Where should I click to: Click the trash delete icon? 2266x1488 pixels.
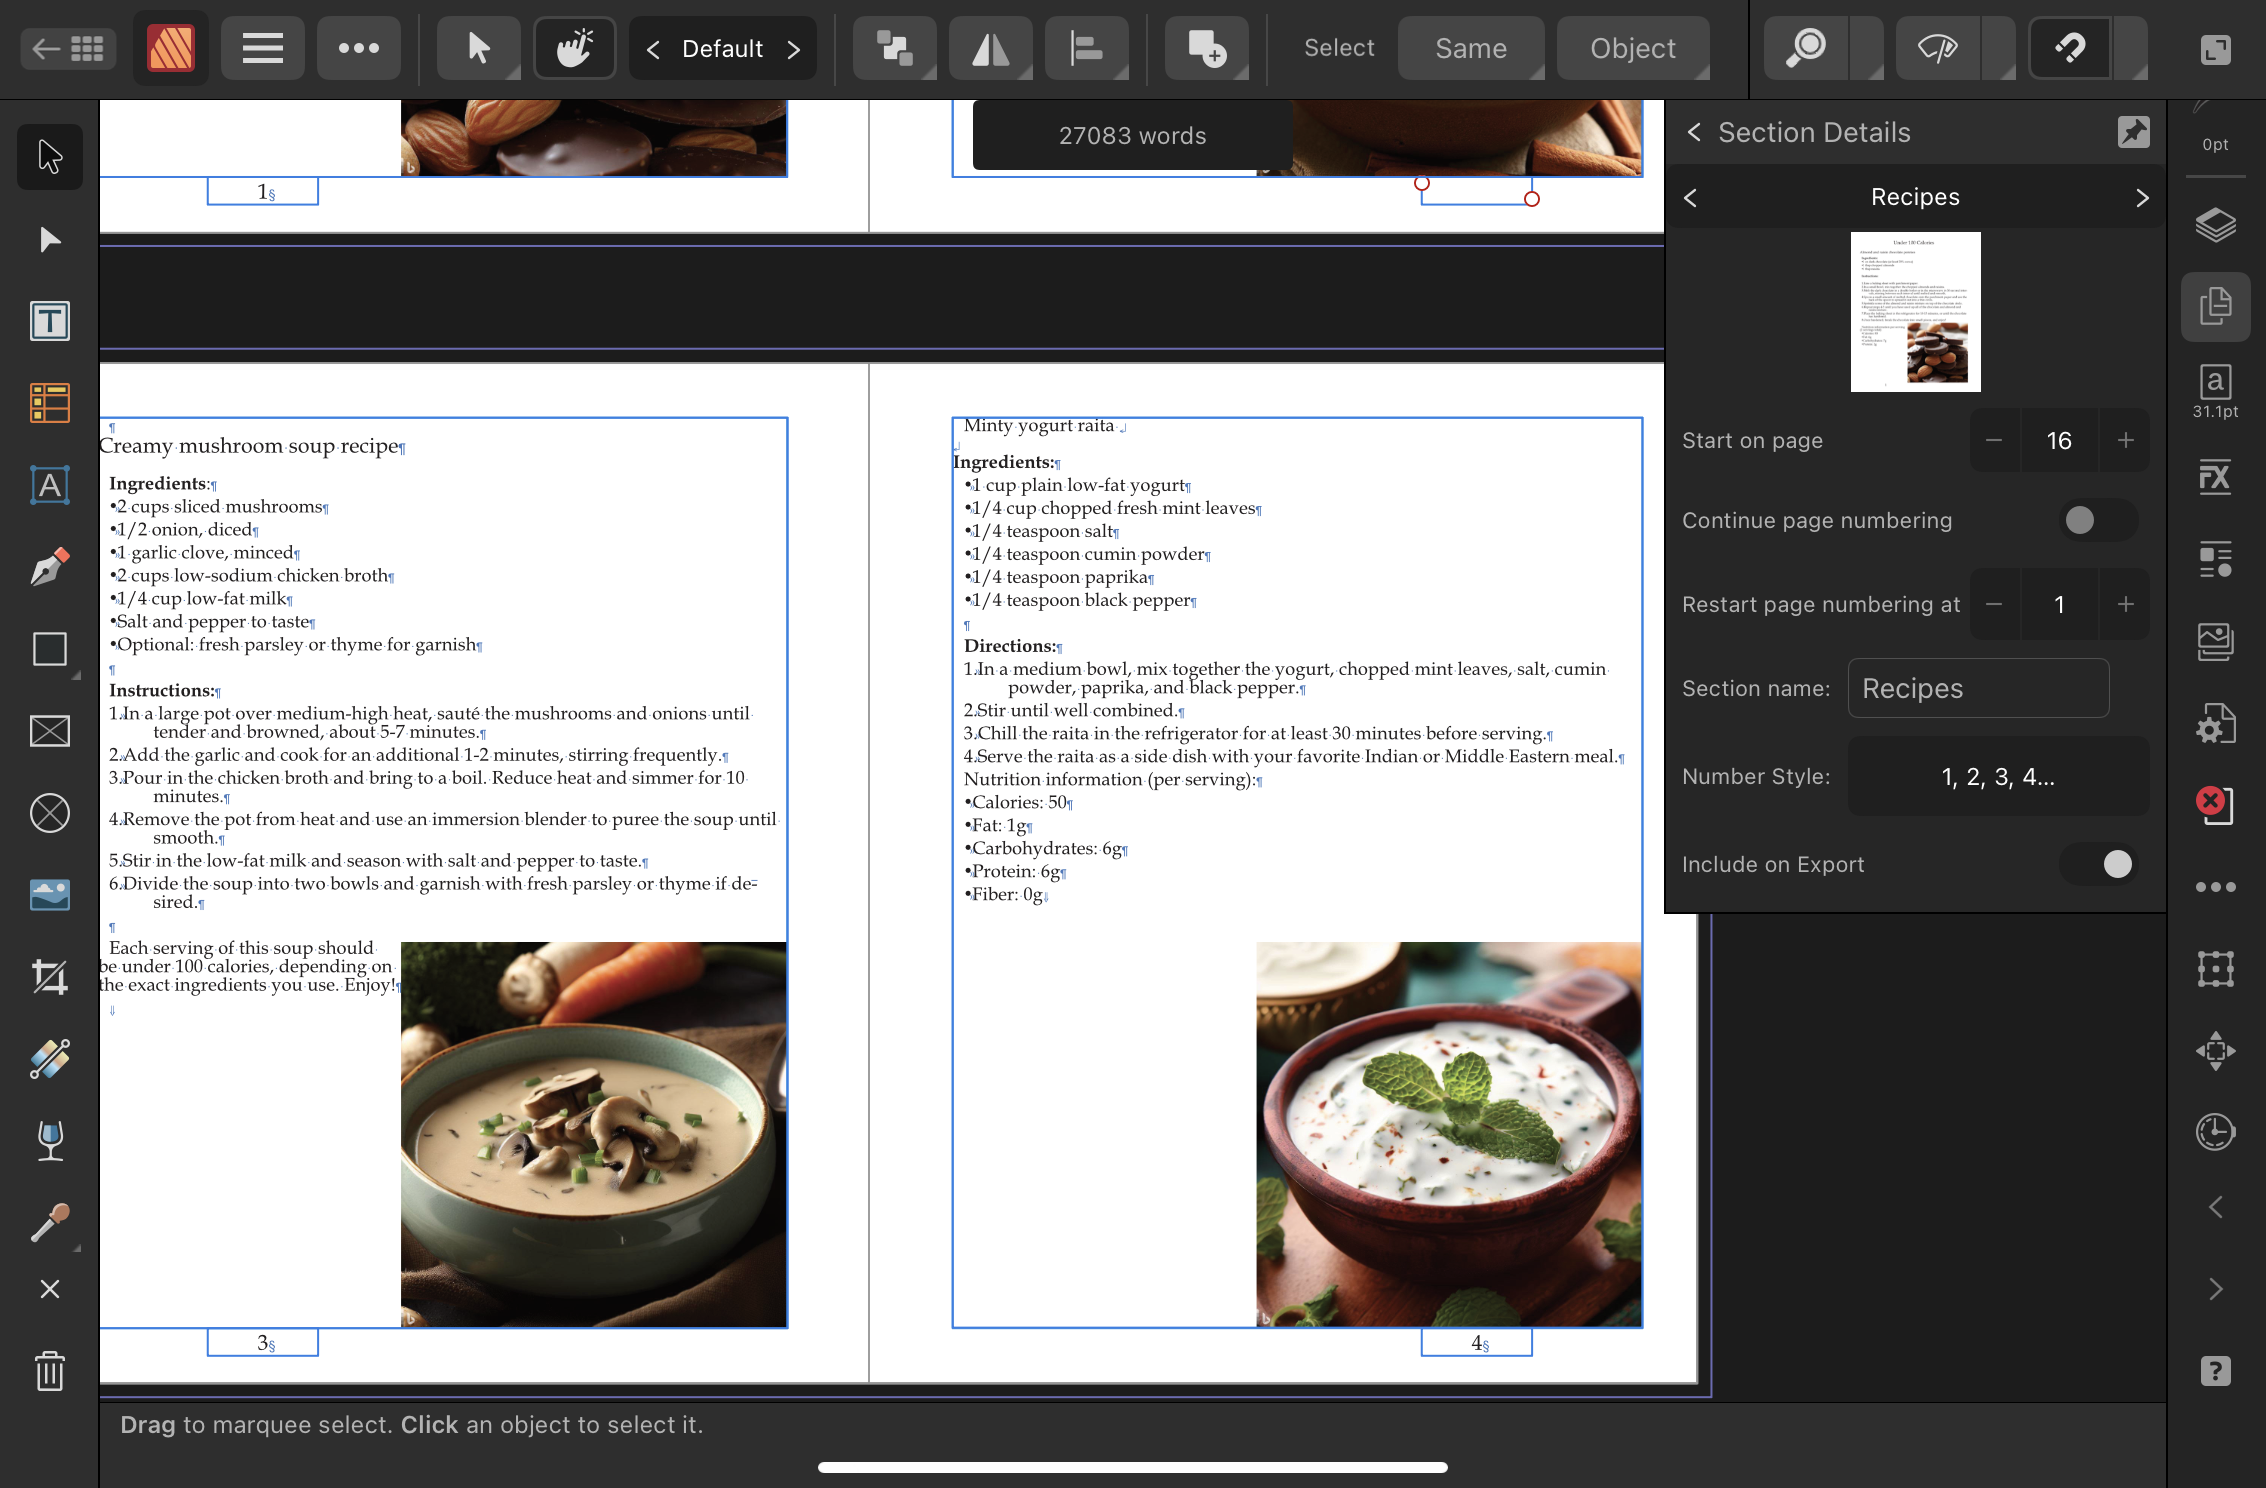[x=49, y=1370]
